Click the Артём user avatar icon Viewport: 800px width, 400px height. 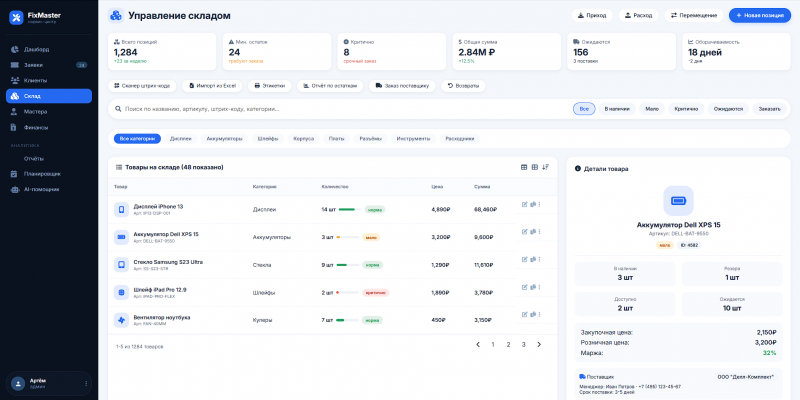tap(18, 384)
